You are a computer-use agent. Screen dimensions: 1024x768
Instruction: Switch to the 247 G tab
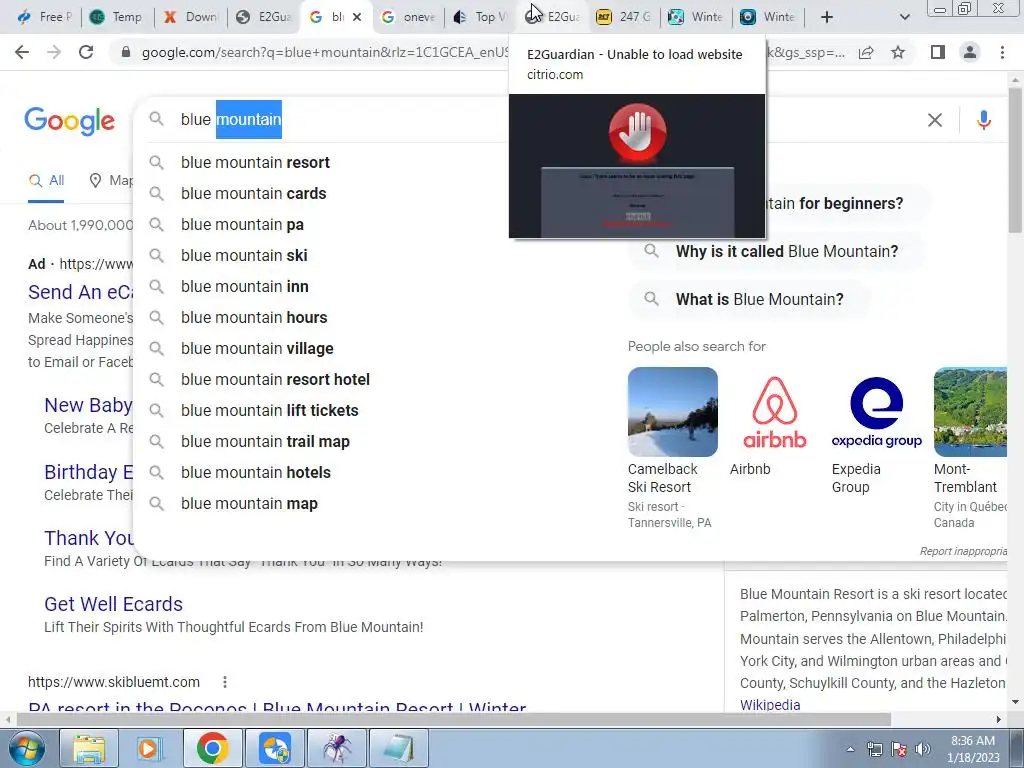[x=624, y=17]
